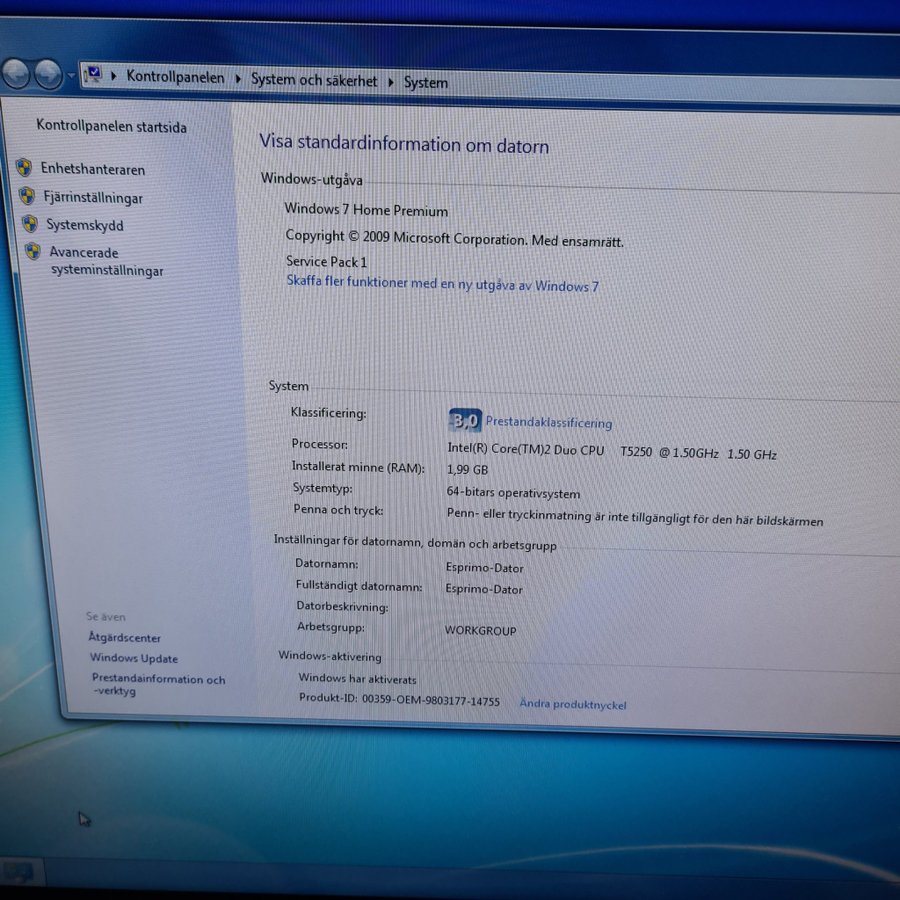
Task: Select System och säkerhet in the breadcrumb
Action: click(314, 80)
